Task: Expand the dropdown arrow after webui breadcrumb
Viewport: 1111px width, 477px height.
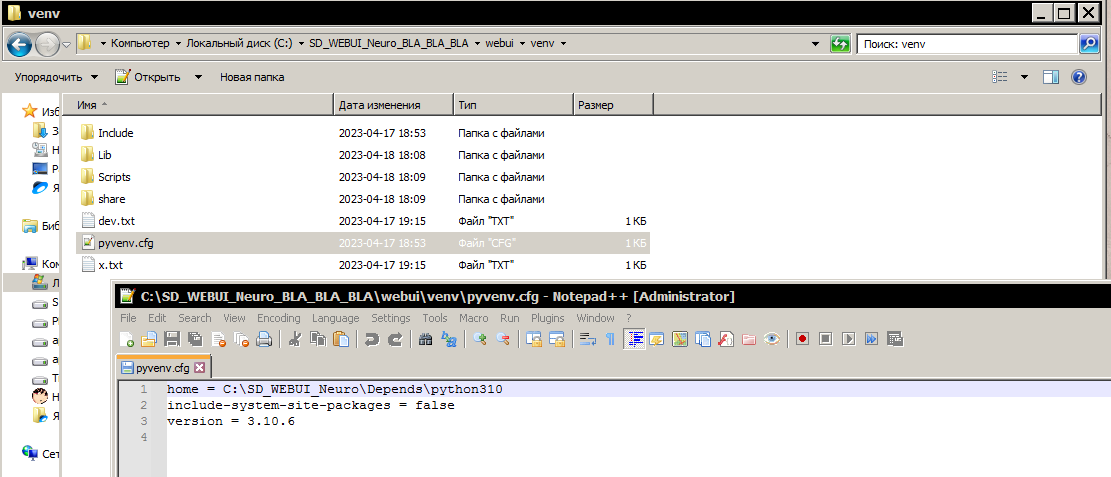Action: click(x=523, y=44)
